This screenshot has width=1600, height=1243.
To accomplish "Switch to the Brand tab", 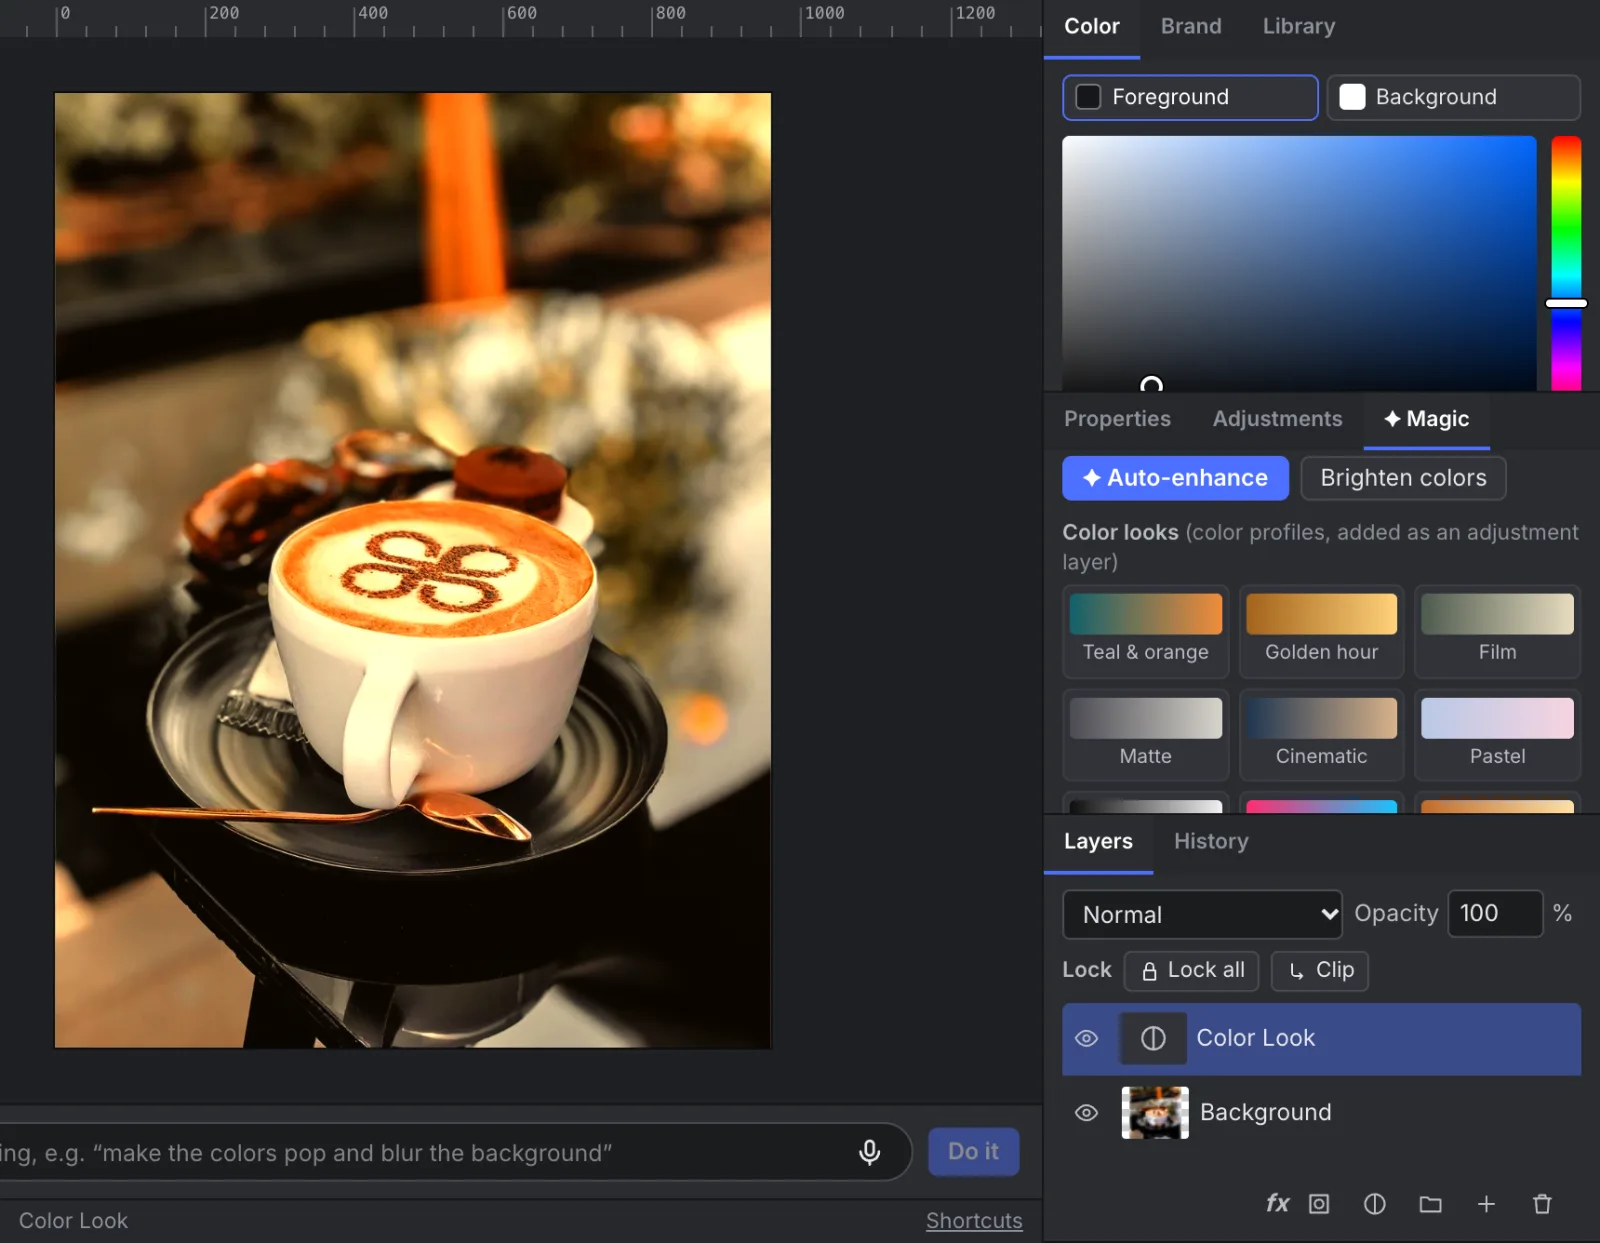I will [x=1190, y=27].
